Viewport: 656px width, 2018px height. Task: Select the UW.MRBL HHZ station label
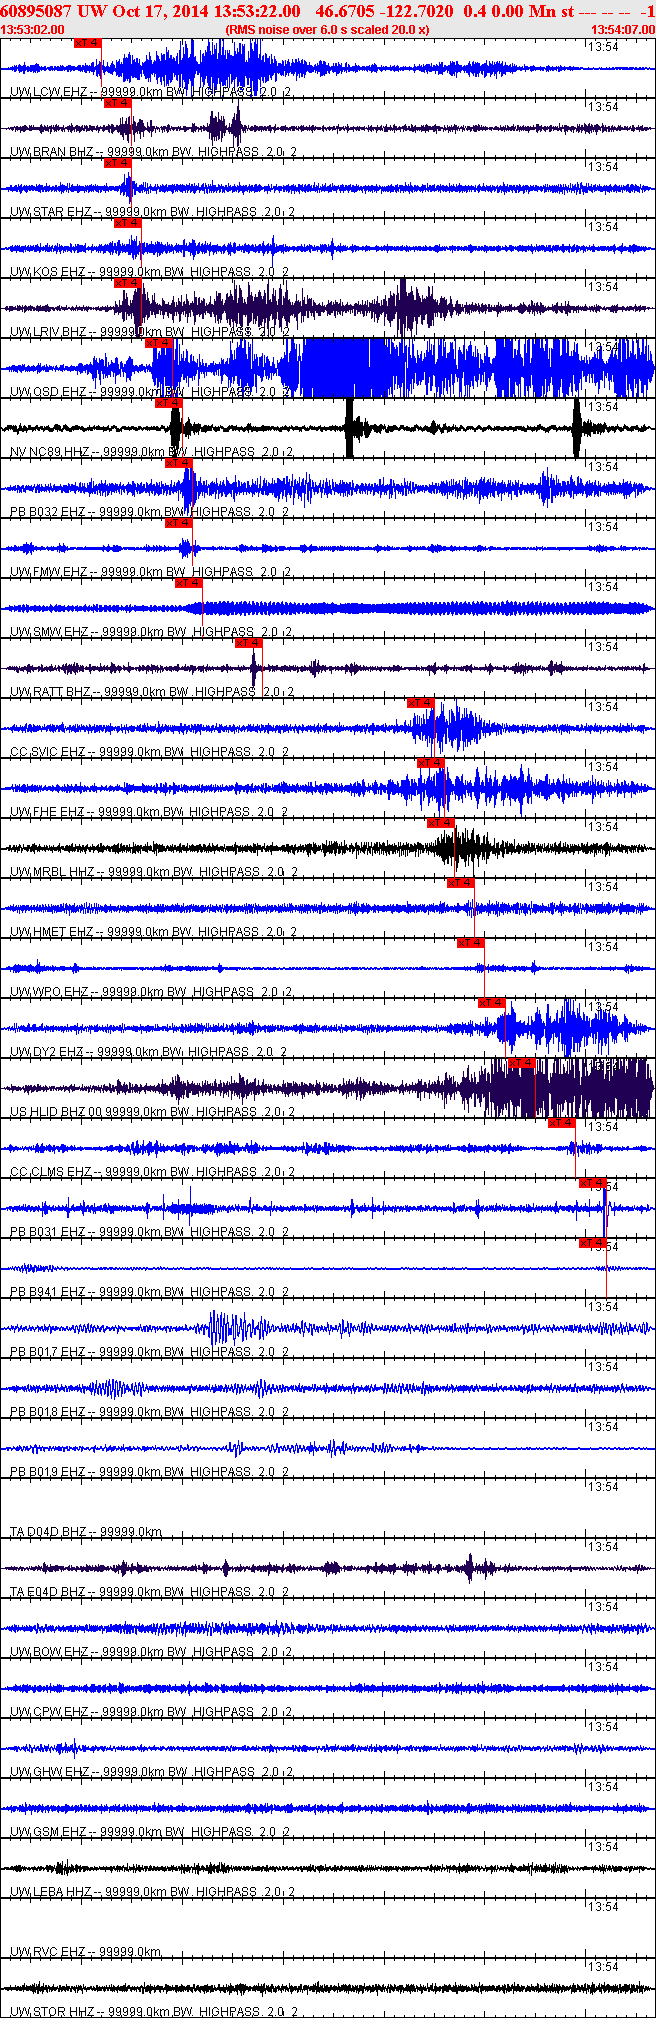click(x=53, y=872)
